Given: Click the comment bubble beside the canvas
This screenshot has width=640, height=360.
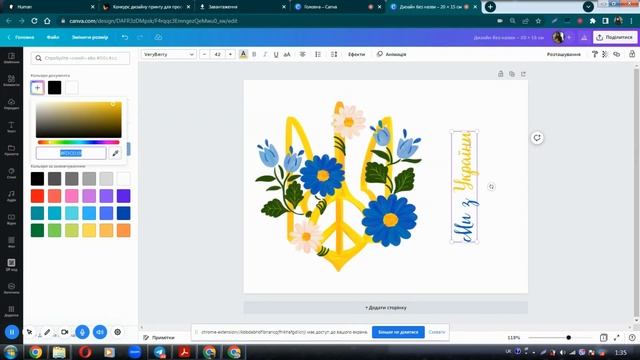Looking at the screenshot, I should (537, 138).
